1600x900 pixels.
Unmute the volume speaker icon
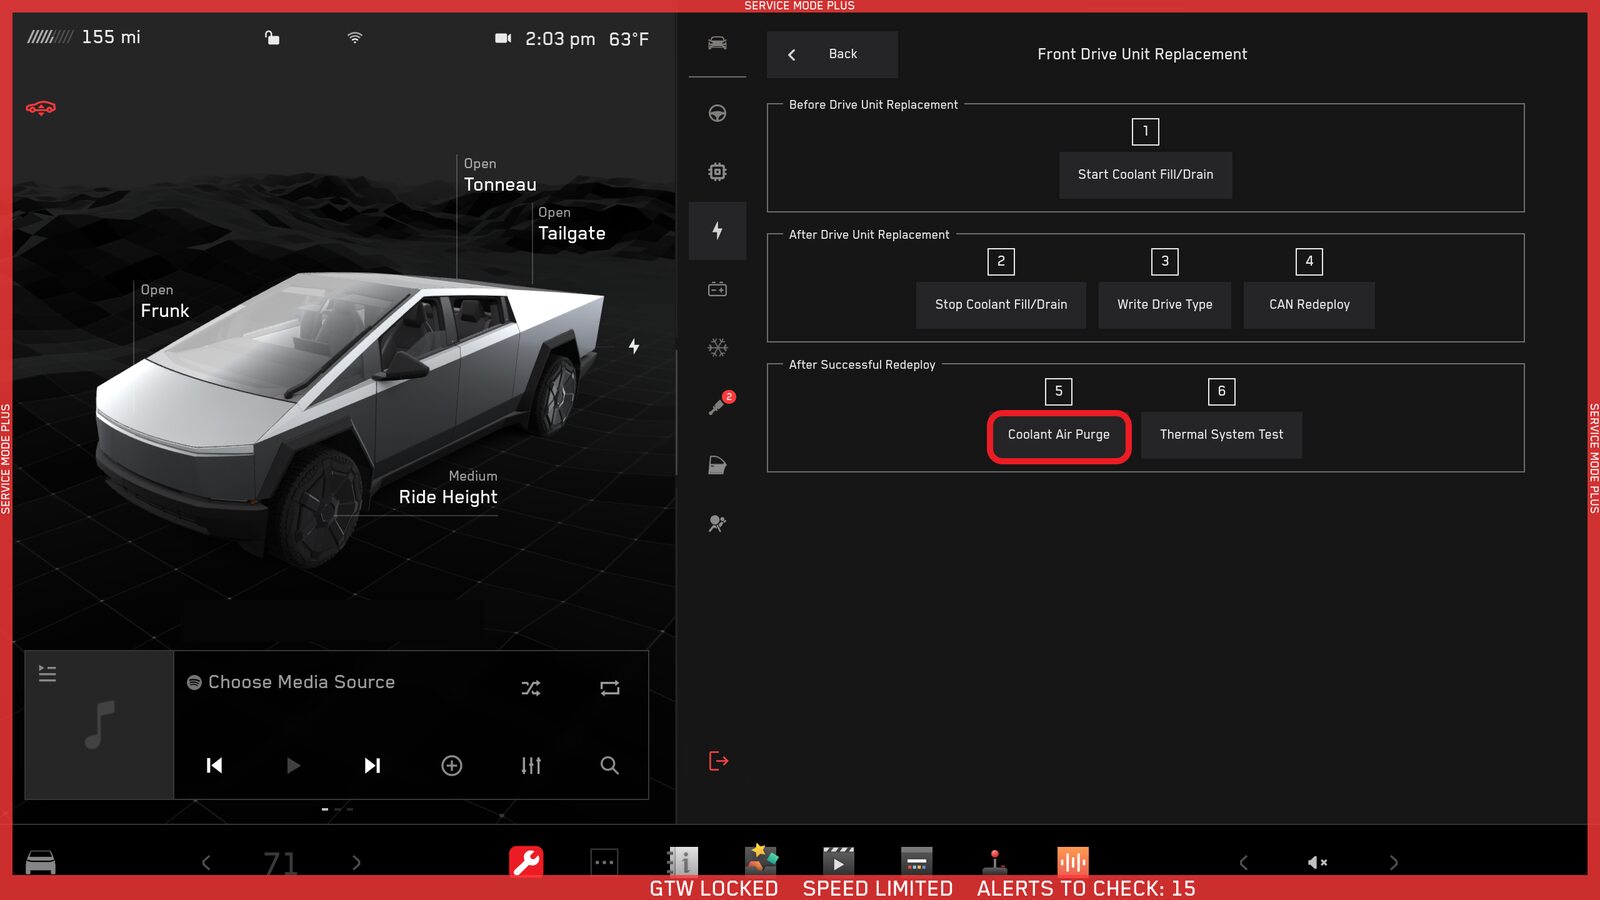click(x=1318, y=862)
